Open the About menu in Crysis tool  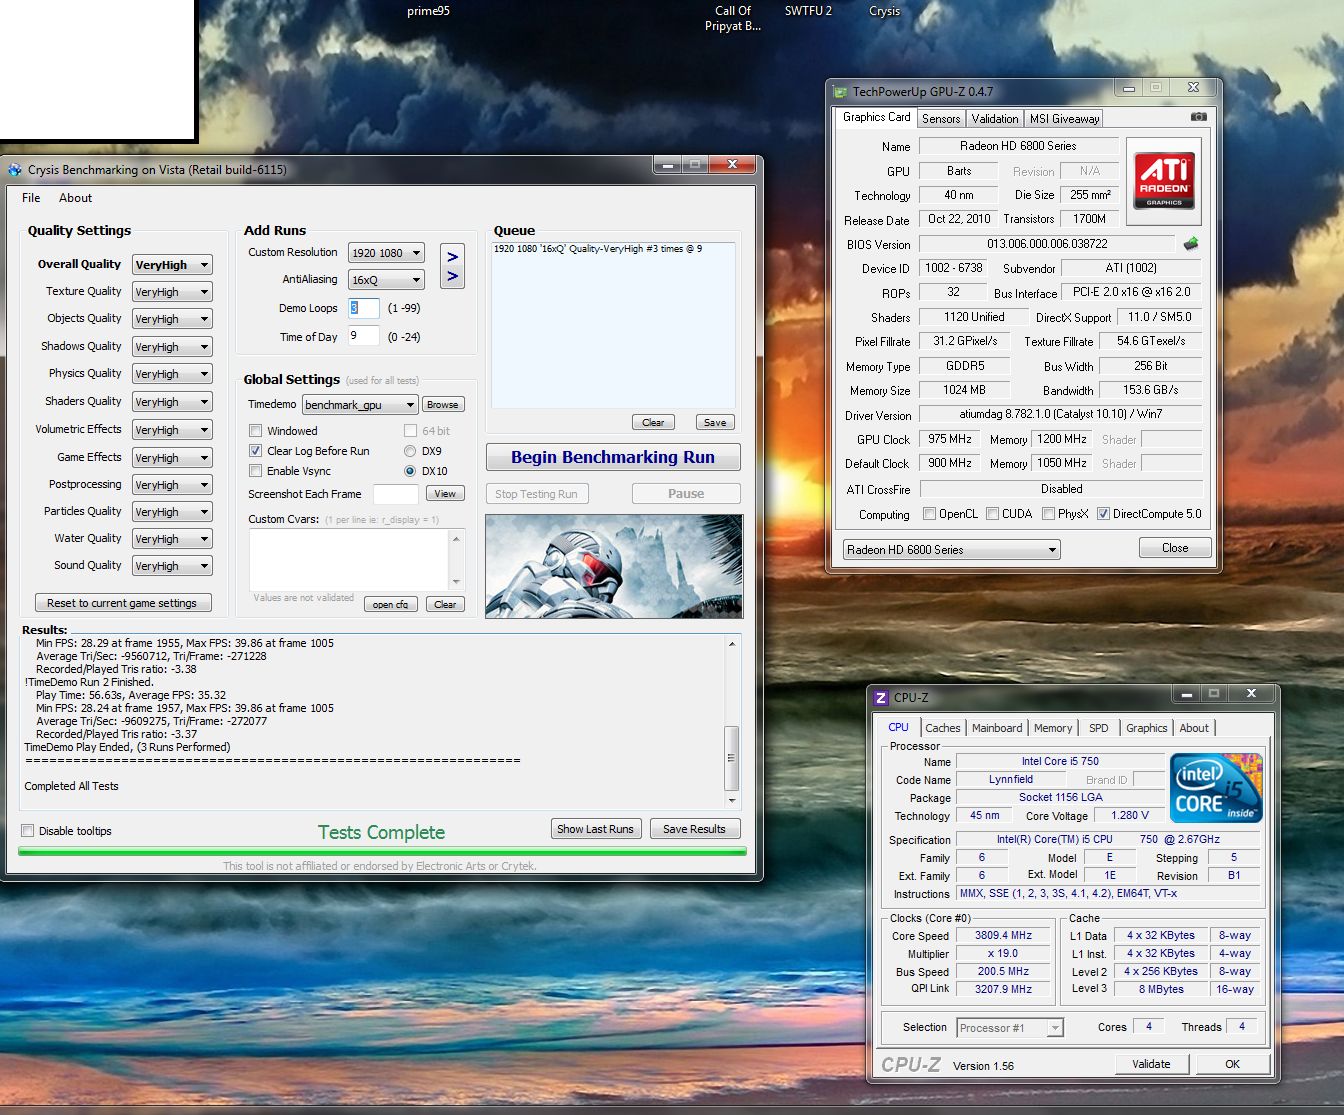pos(75,198)
